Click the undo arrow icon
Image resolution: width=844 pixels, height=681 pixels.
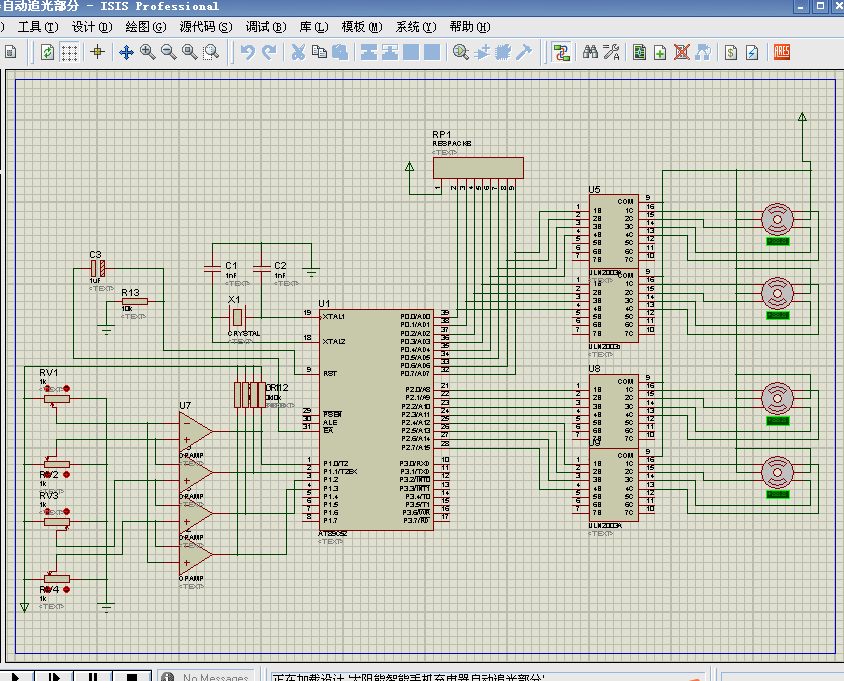pyautogui.click(x=248, y=52)
